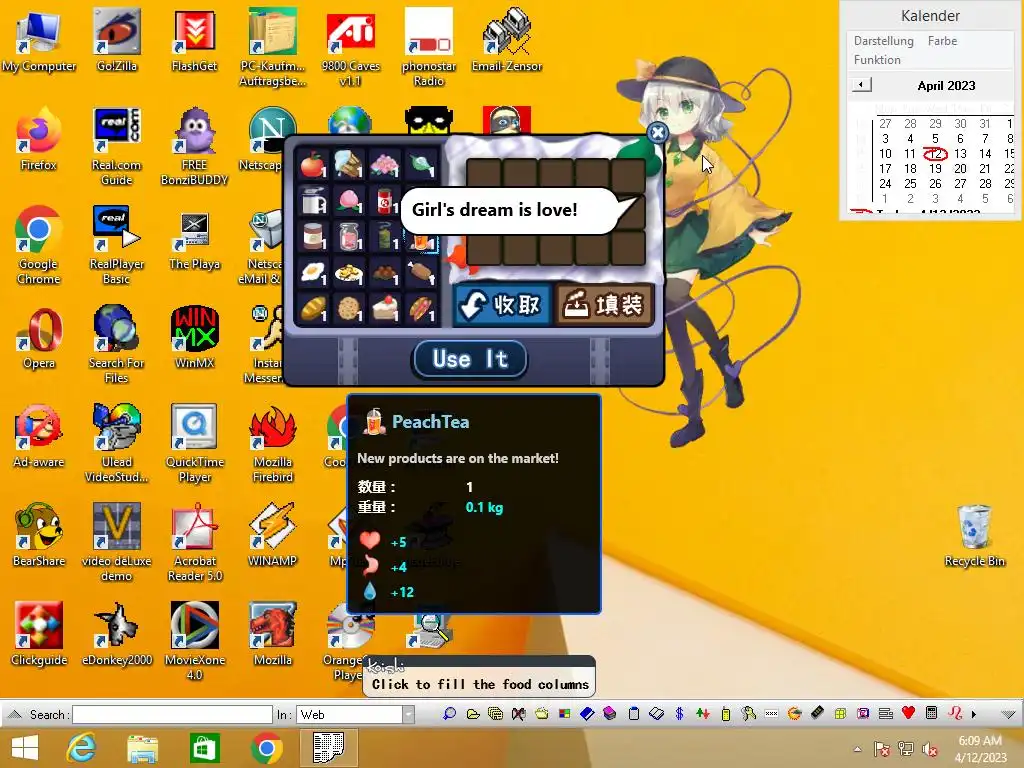
Task: Pick the silver mug item in inventory
Action: [x=313, y=200]
